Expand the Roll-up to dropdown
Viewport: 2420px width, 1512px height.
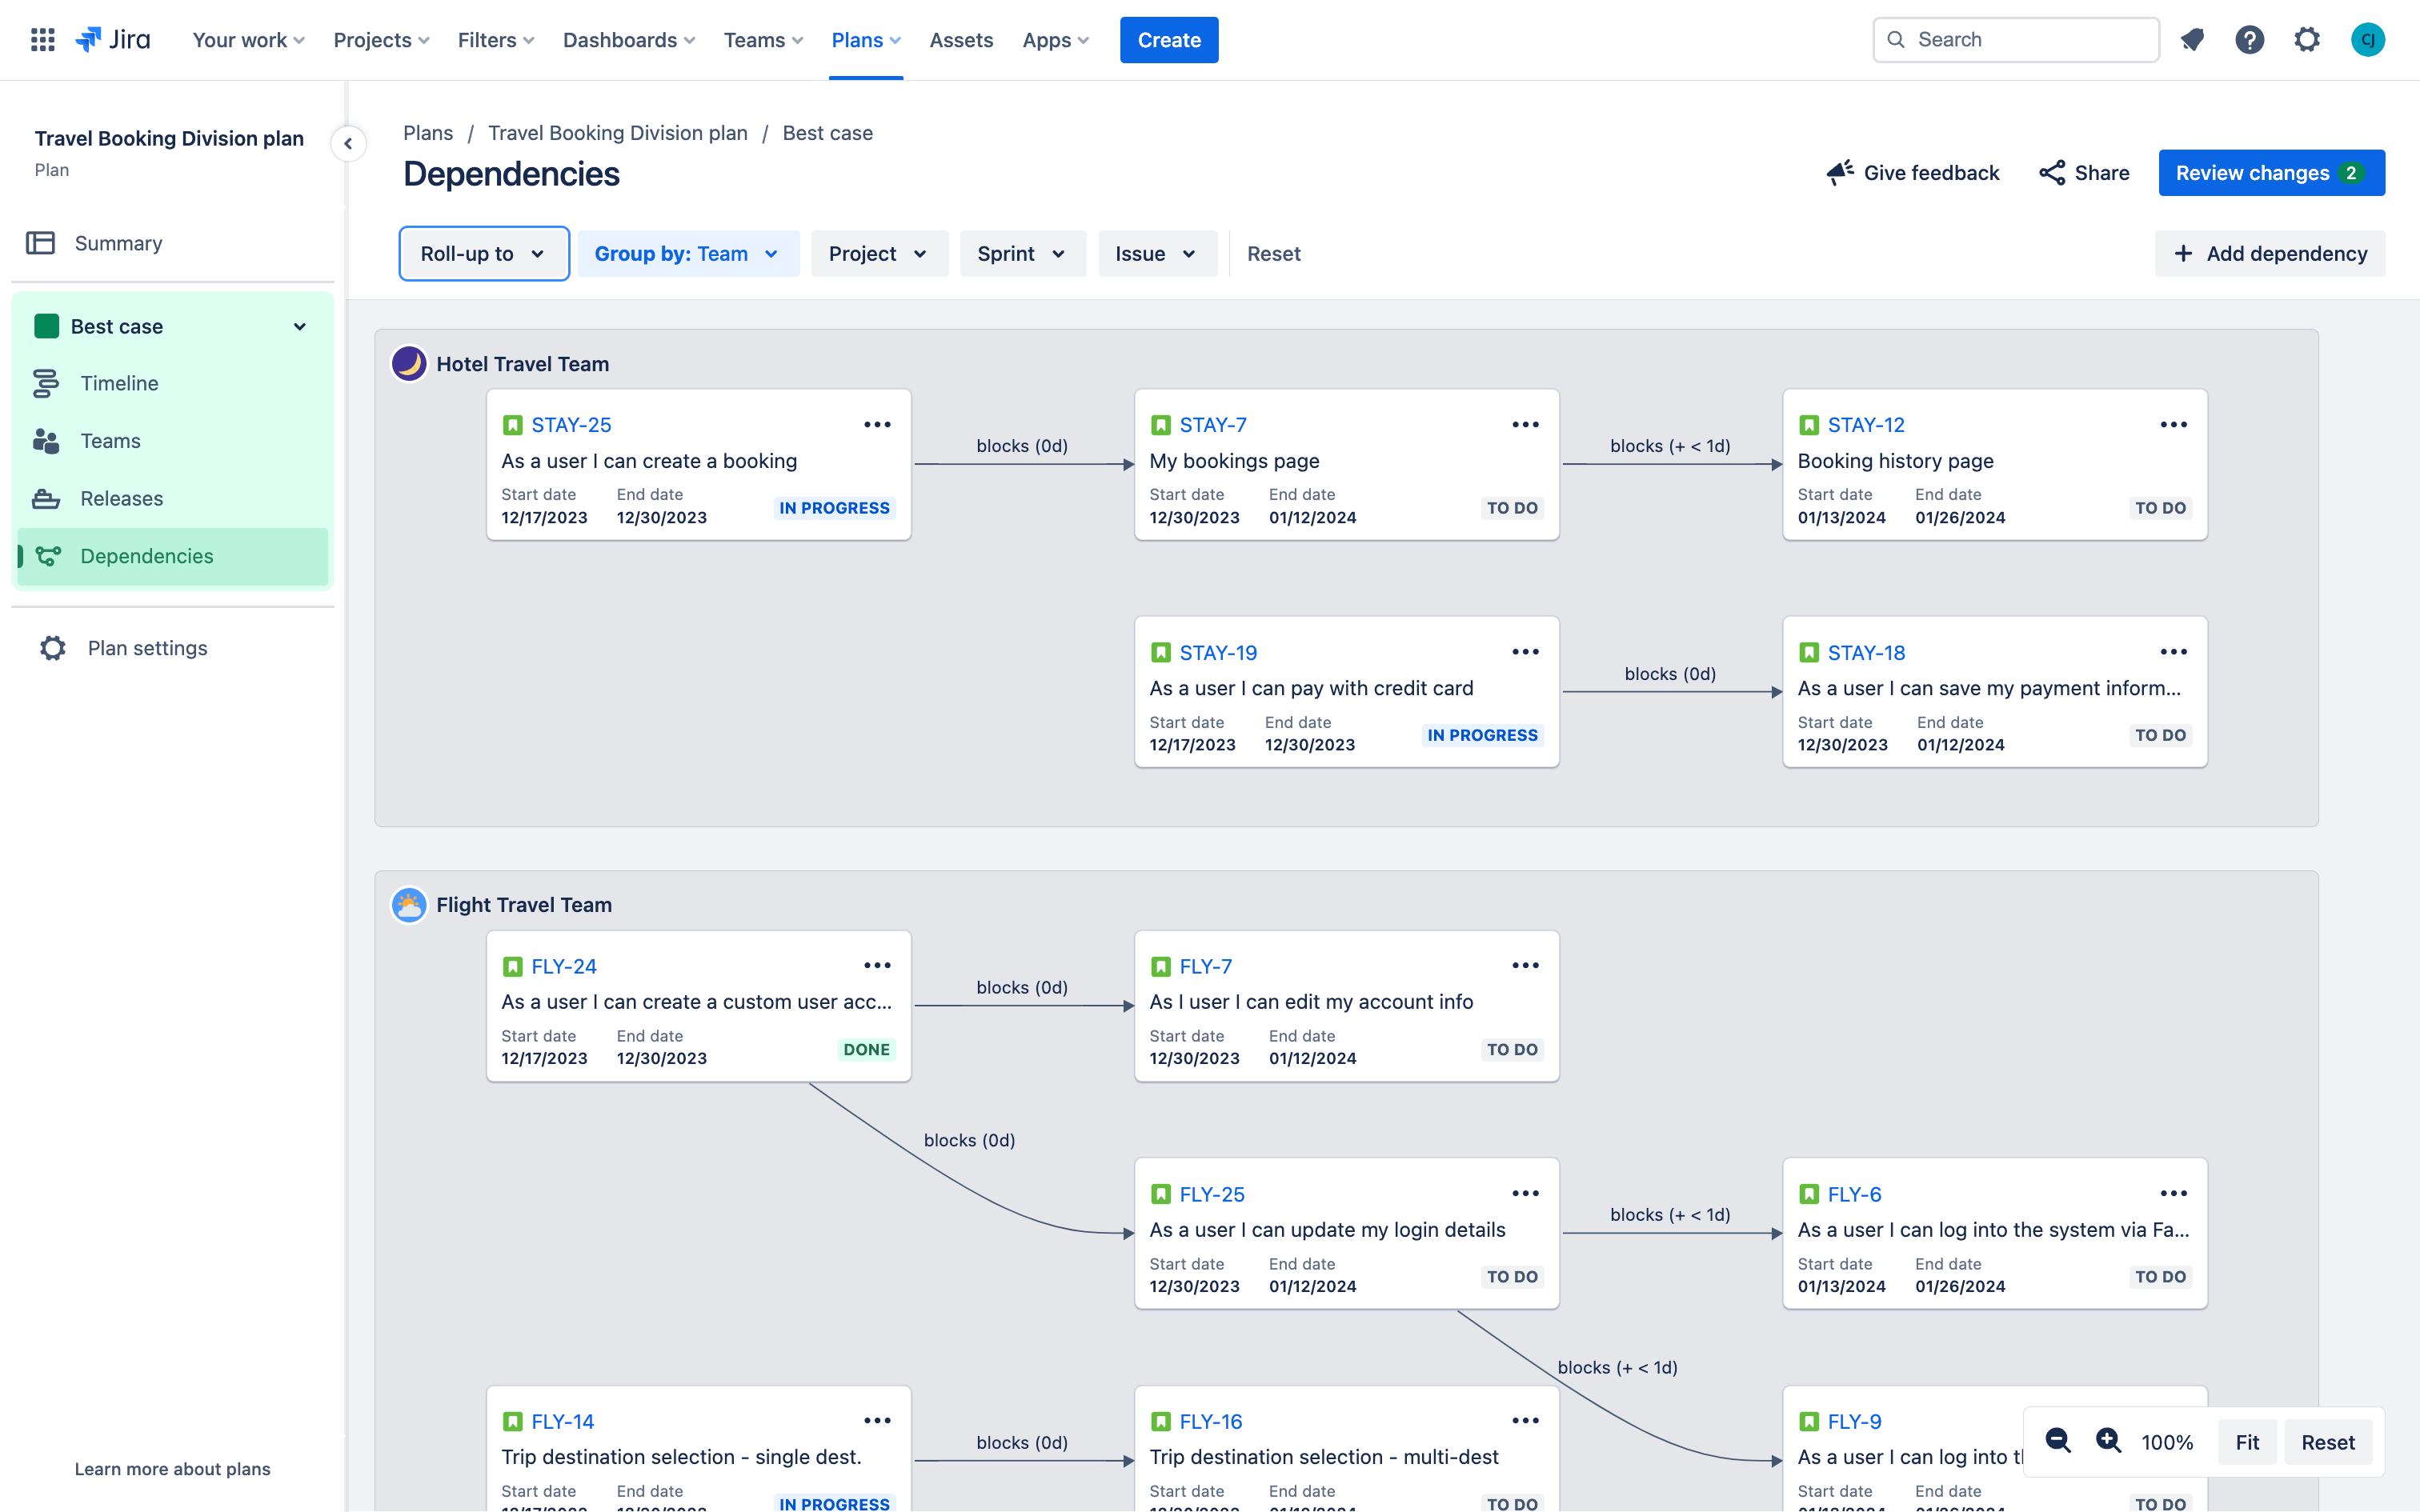pyautogui.click(x=483, y=254)
